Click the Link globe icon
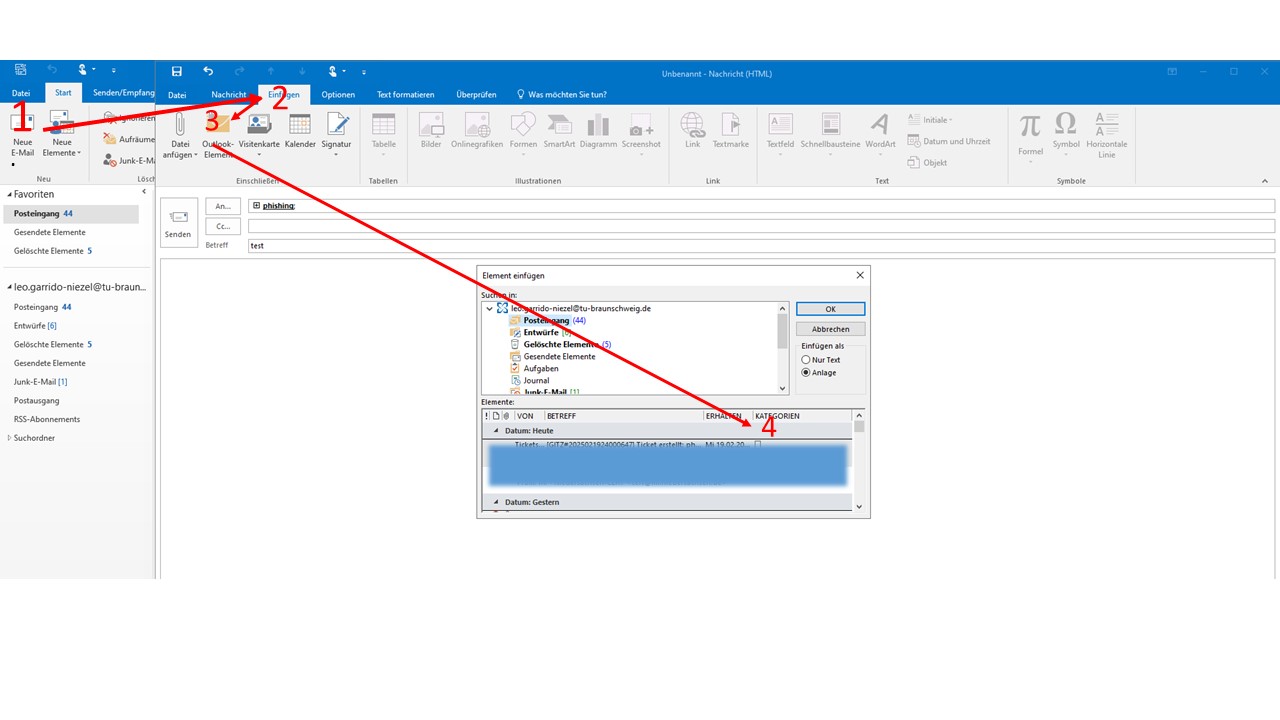This screenshot has height=720, width=1280. [692, 124]
